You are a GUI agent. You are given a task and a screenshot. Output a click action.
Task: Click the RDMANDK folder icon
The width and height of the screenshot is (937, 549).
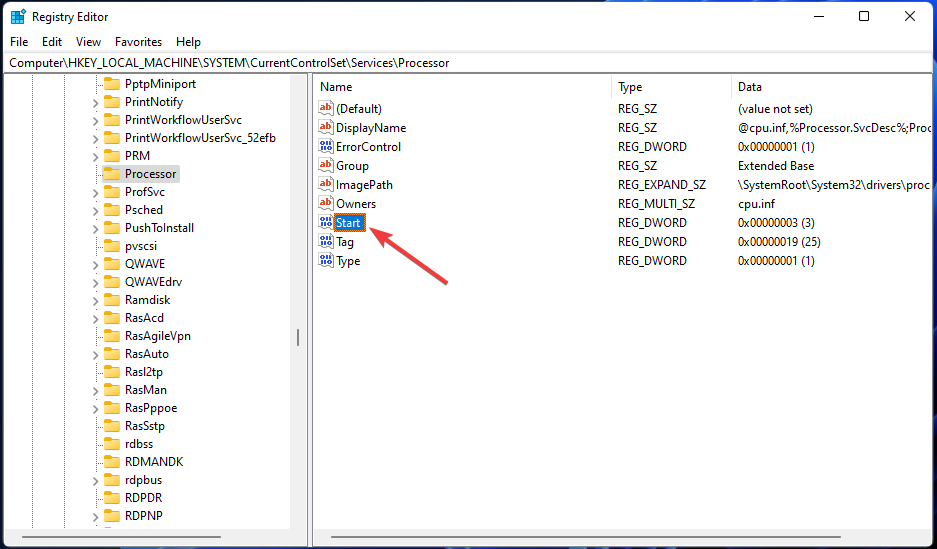click(112, 462)
